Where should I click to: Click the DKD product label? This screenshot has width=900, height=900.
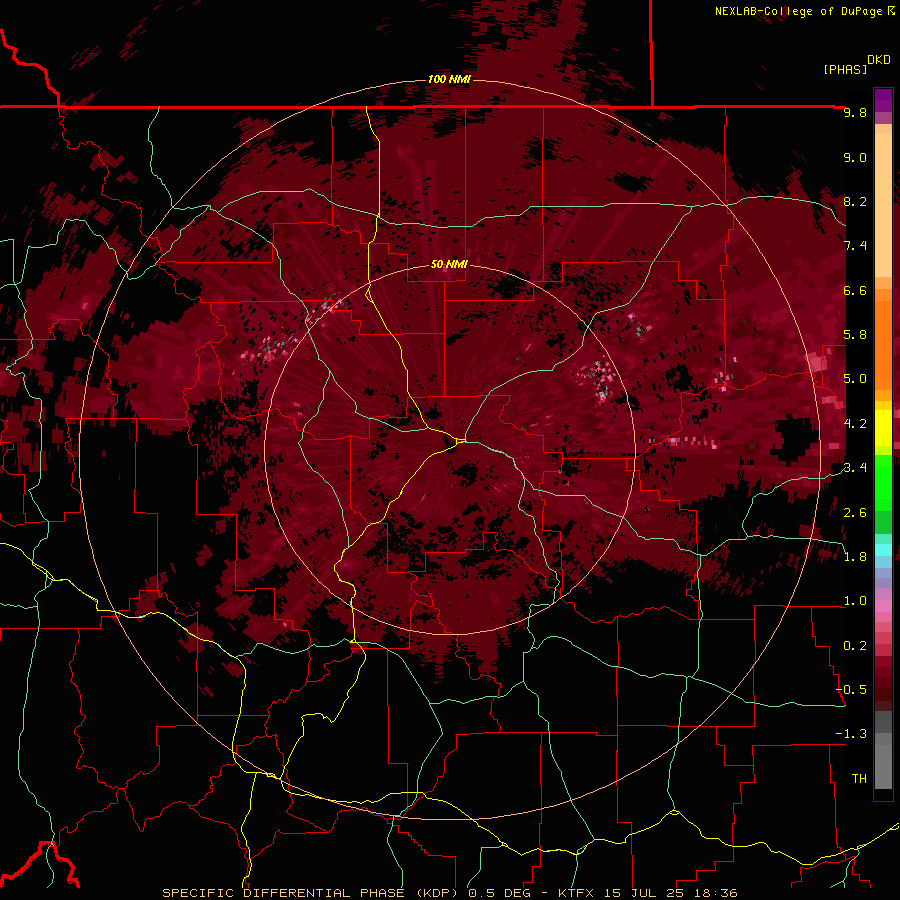pos(879,60)
